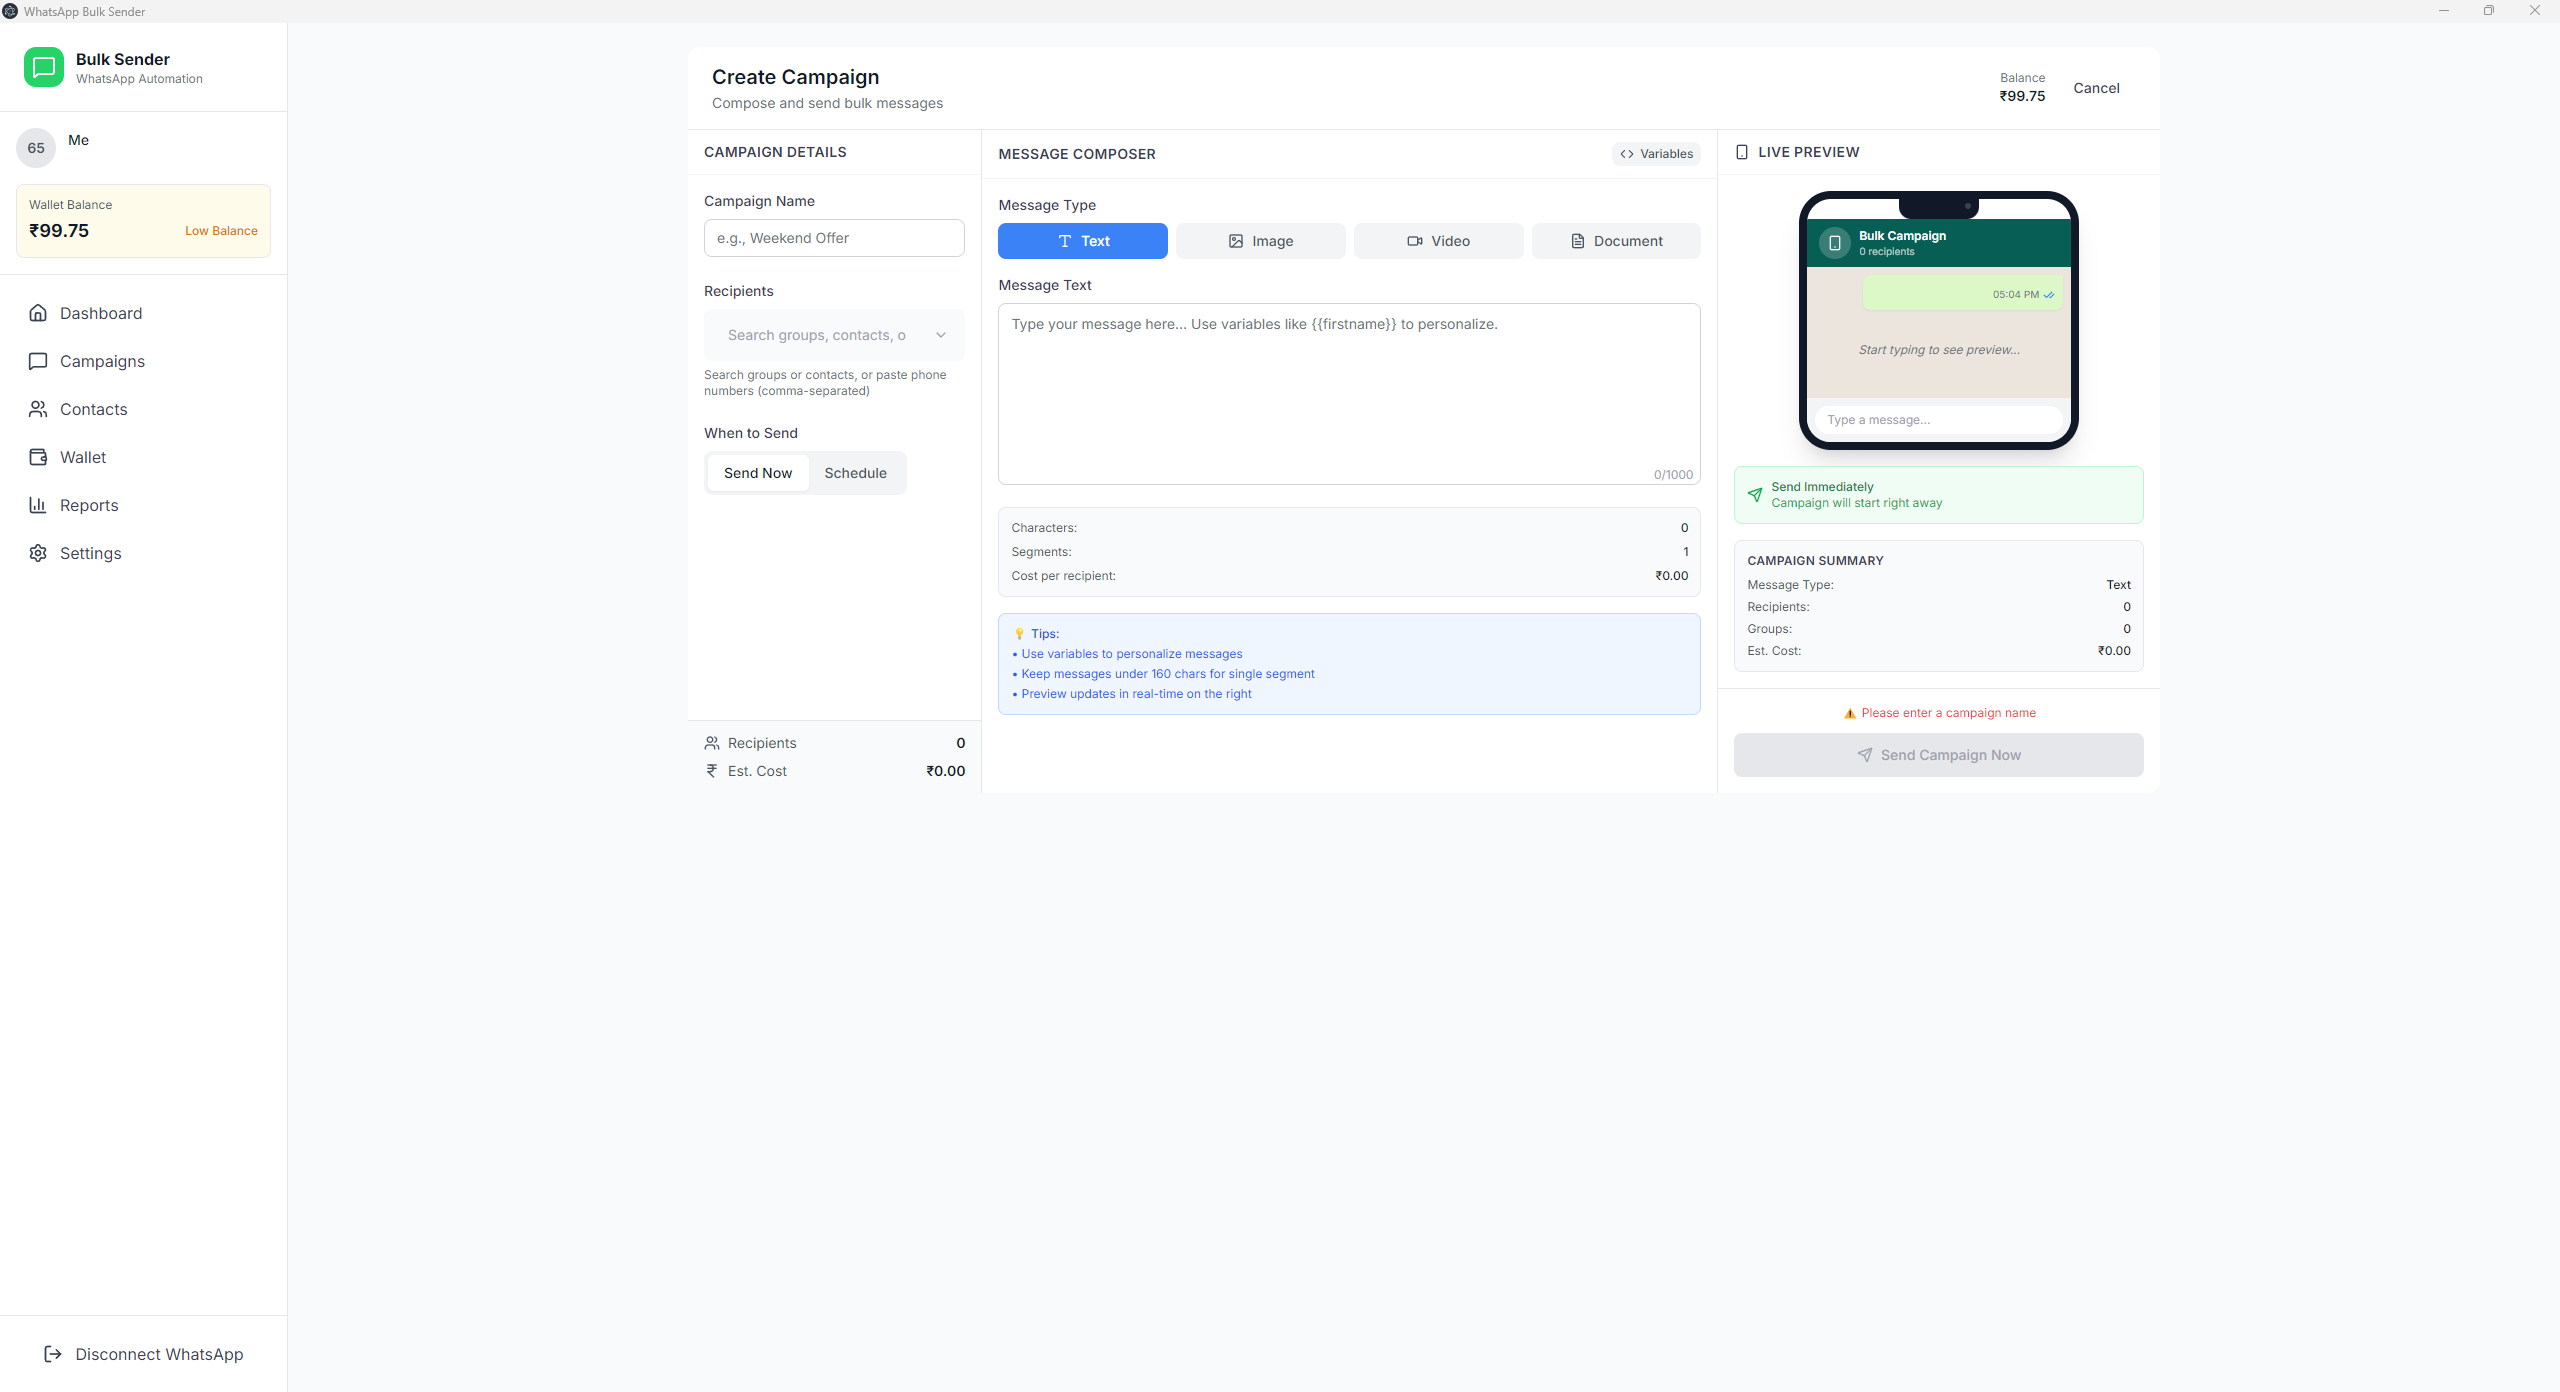
Task: Click the Campaign Name input field
Action: click(x=833, y=238)
